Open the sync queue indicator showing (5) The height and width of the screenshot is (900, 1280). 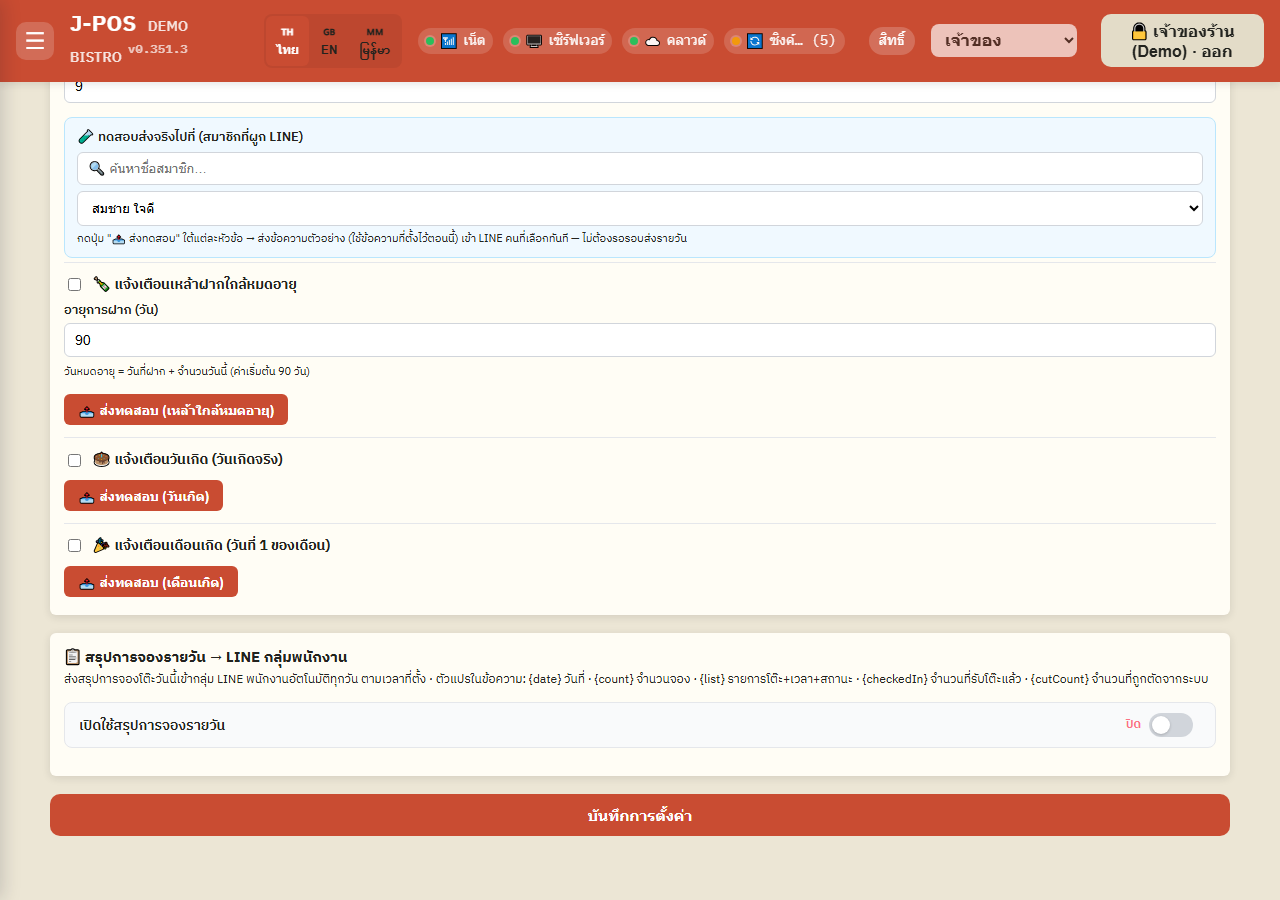784,41
